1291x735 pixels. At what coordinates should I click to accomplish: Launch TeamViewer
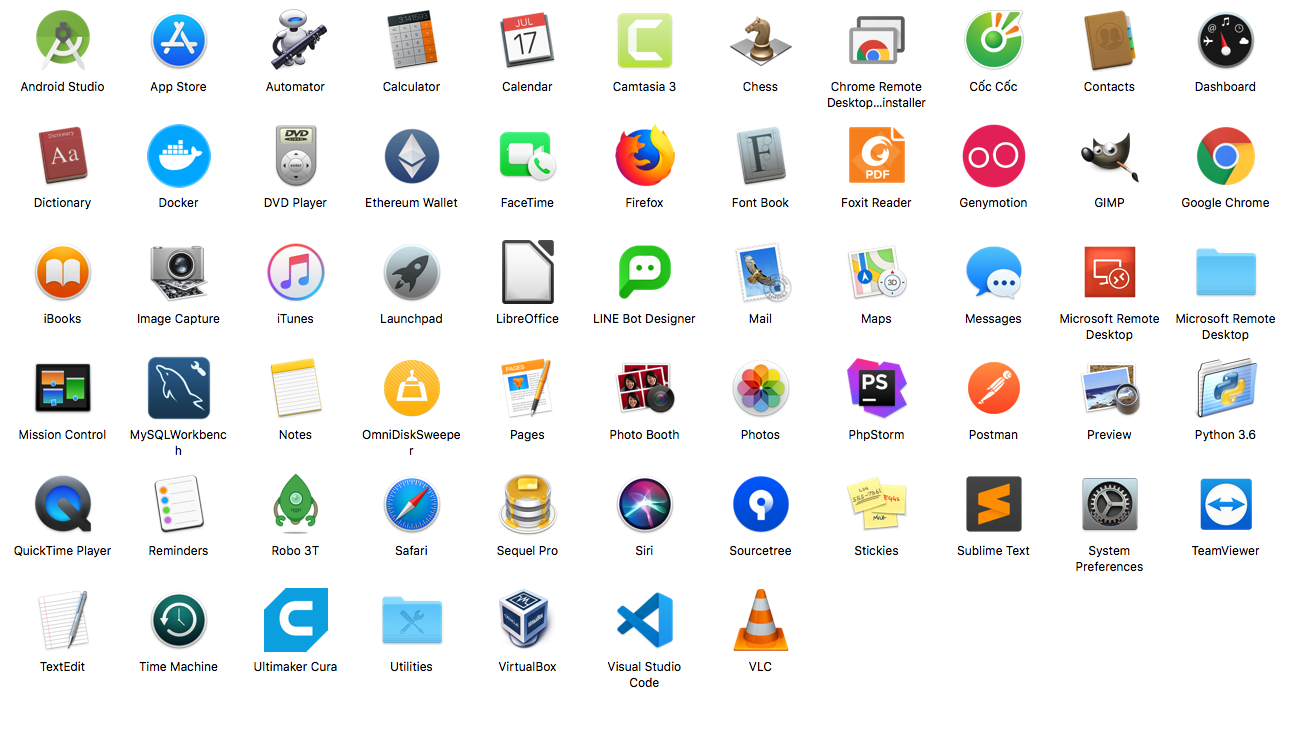tap(1225, 504)
